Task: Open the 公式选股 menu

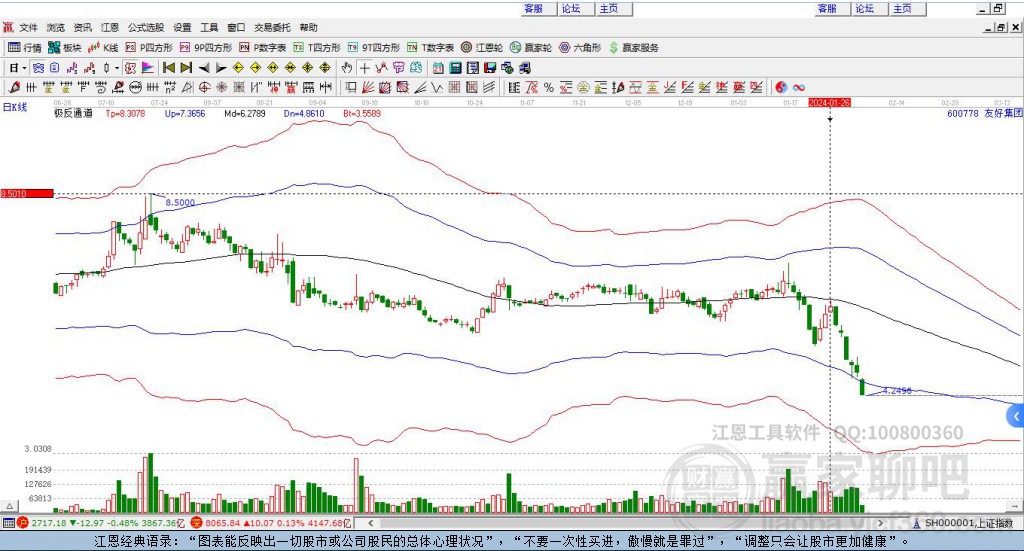Action: [x=146, y=27]
